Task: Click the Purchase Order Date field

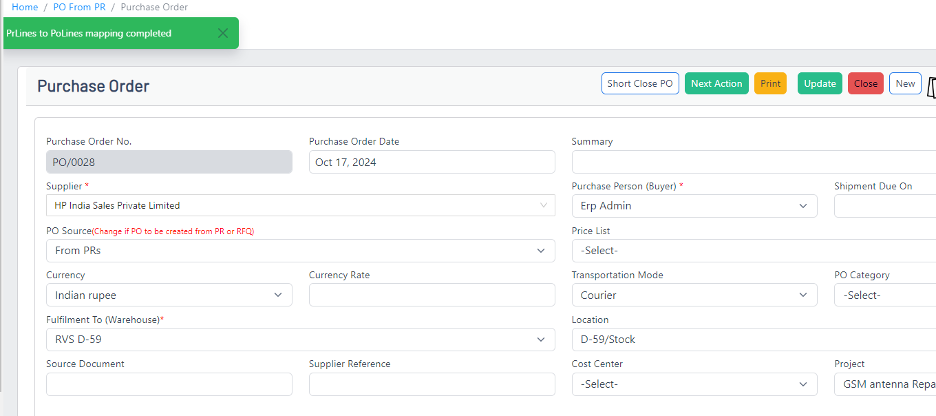Action: [431, 162]
